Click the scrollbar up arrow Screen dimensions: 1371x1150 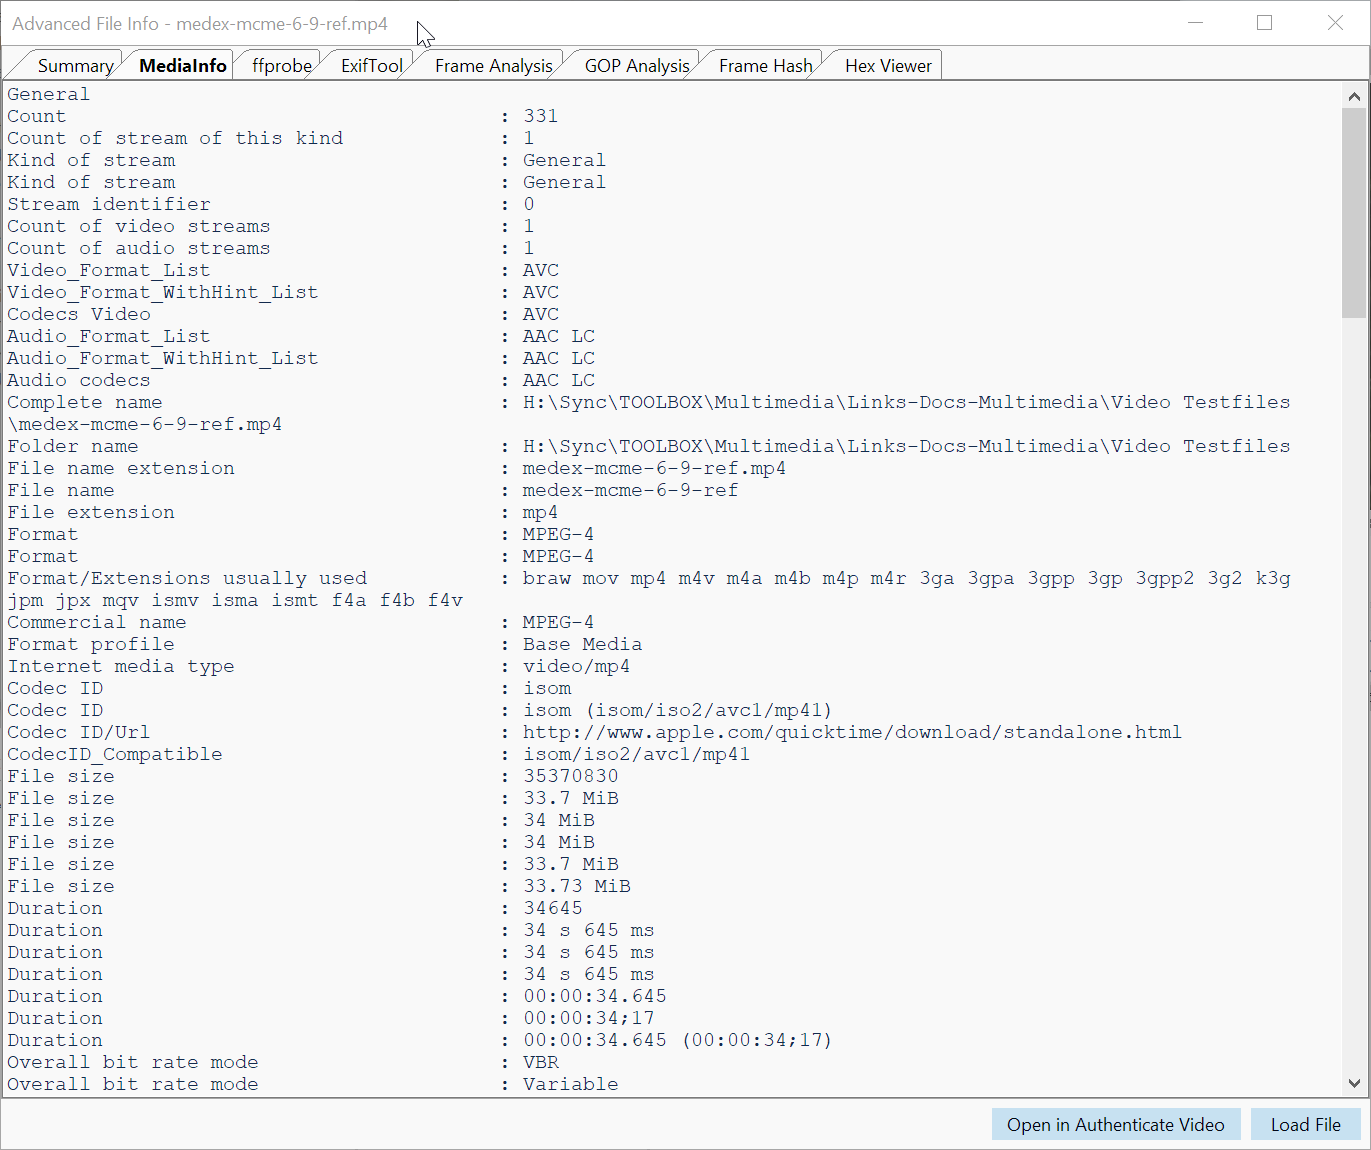click(1355, 96)
